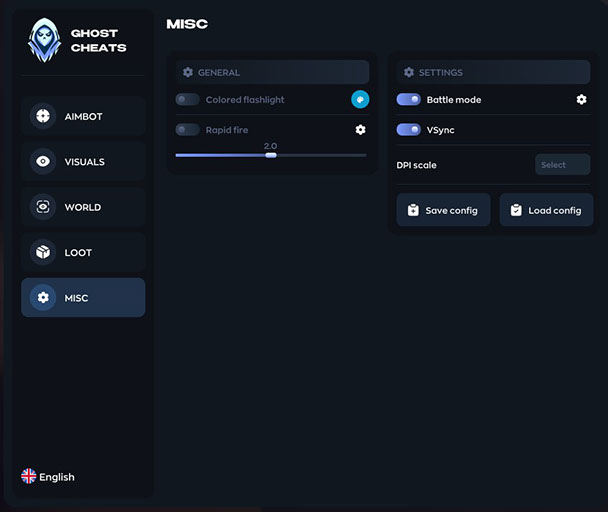Screen dimensions: 608x512
Task: Expand the DPI scale Select dropdown
Action: click(562, 165)
